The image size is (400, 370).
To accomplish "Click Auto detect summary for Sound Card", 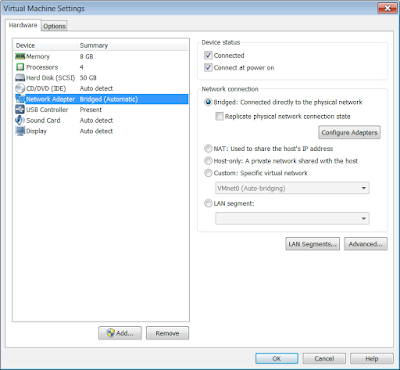I will [96, 120].
